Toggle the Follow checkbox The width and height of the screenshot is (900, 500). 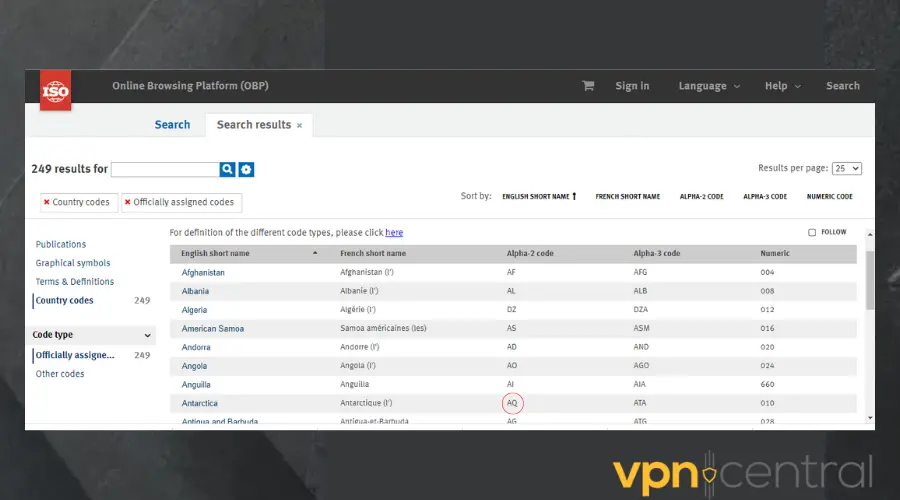coord(812,232)
